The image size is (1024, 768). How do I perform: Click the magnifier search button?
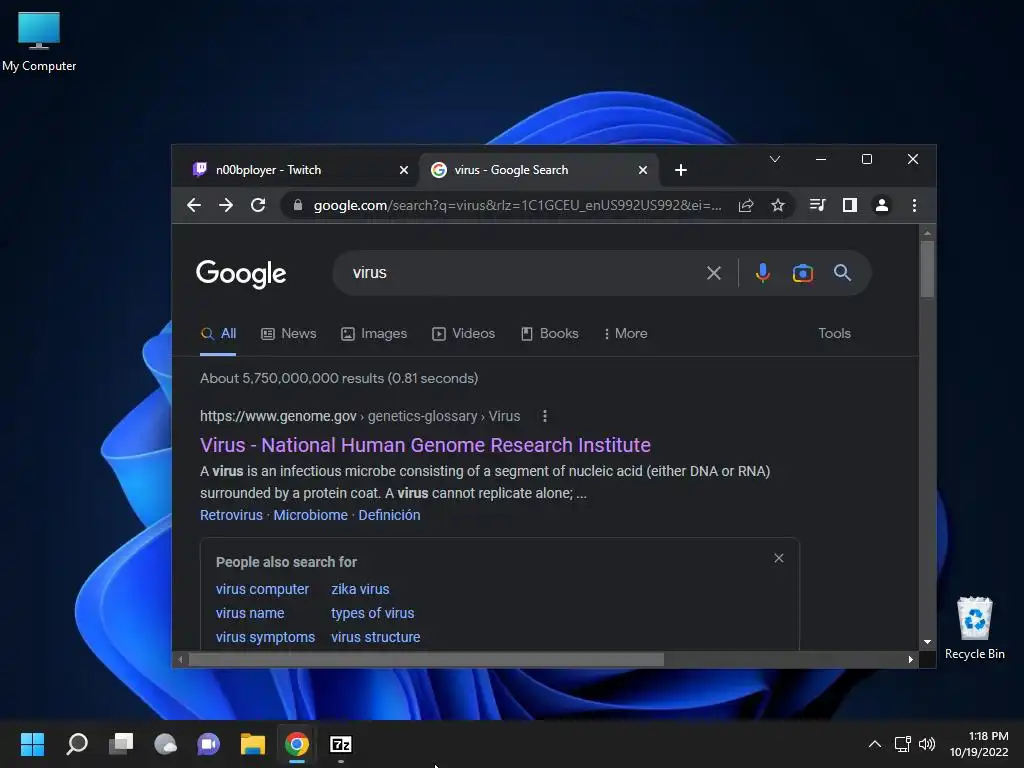tap(842, 273)
